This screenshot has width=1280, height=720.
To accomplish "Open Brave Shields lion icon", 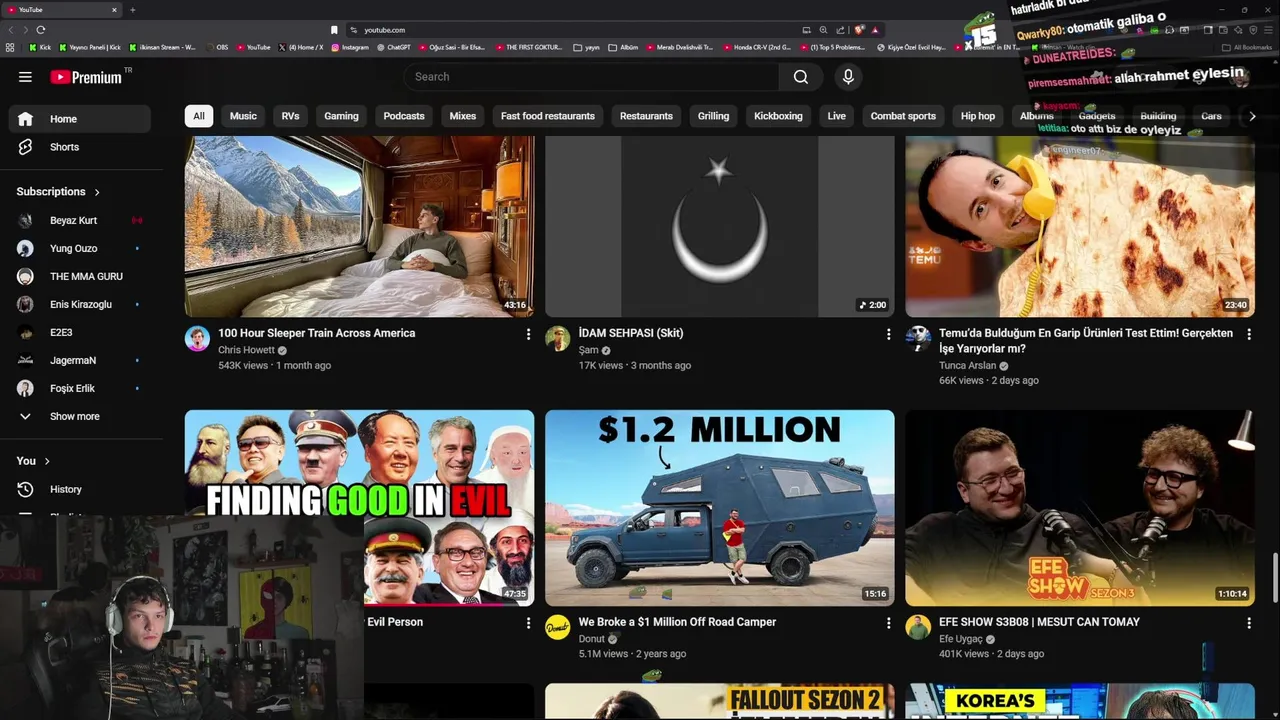I will (x=859, y=30).
